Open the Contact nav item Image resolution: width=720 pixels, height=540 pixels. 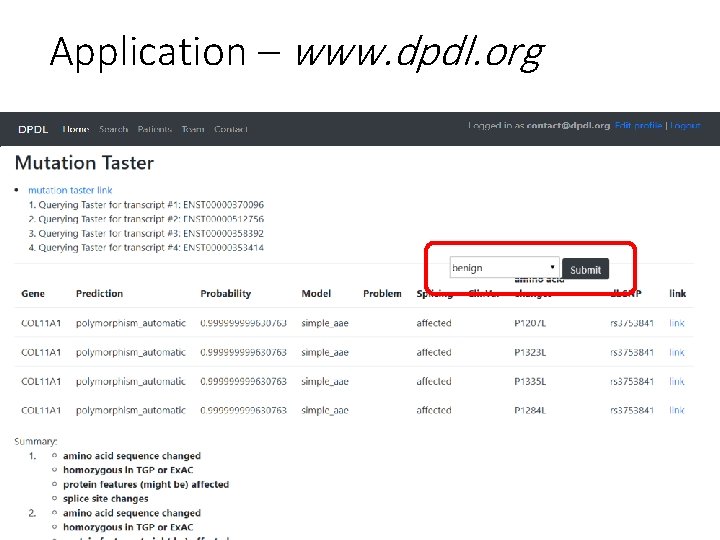[x=231, y=129]
